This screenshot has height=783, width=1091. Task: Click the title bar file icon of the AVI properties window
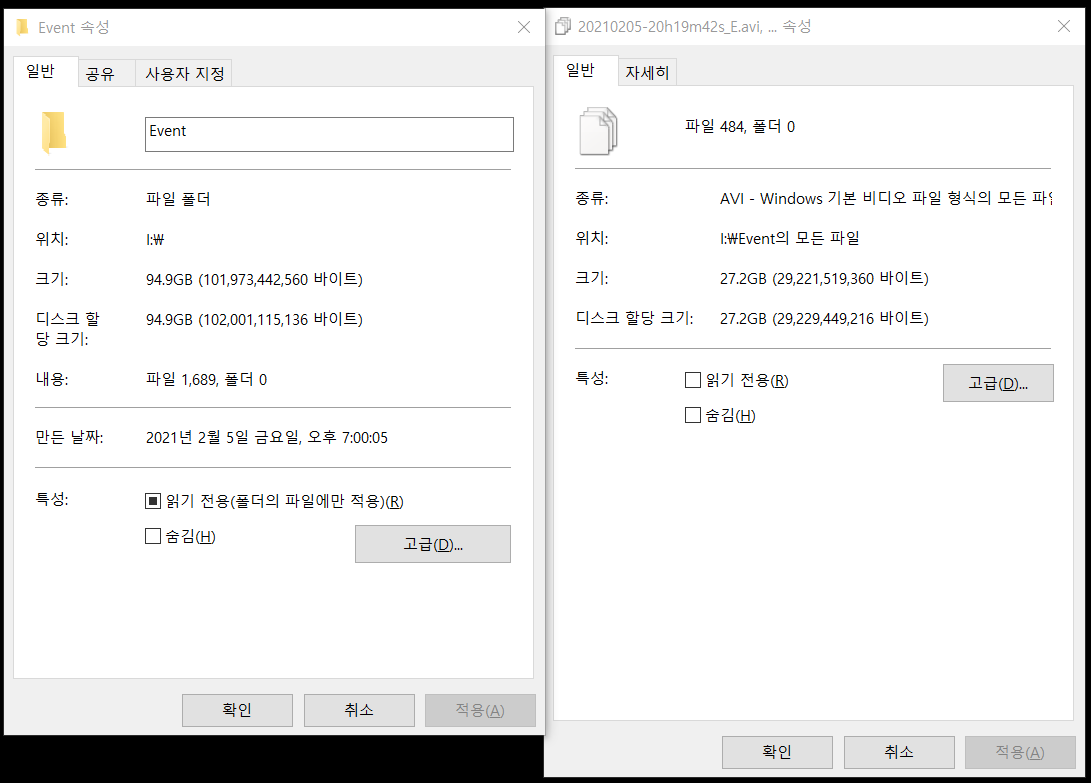click(562, 26)
